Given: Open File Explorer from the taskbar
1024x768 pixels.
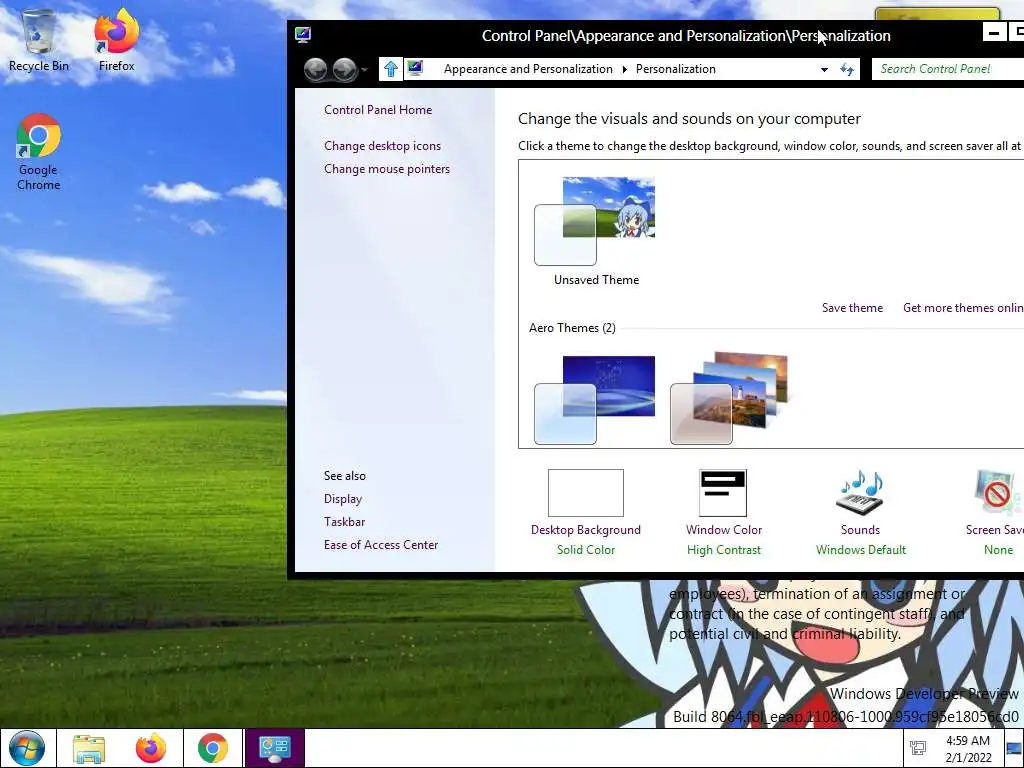Looking at the screenshot, I should tap(89, 748).
